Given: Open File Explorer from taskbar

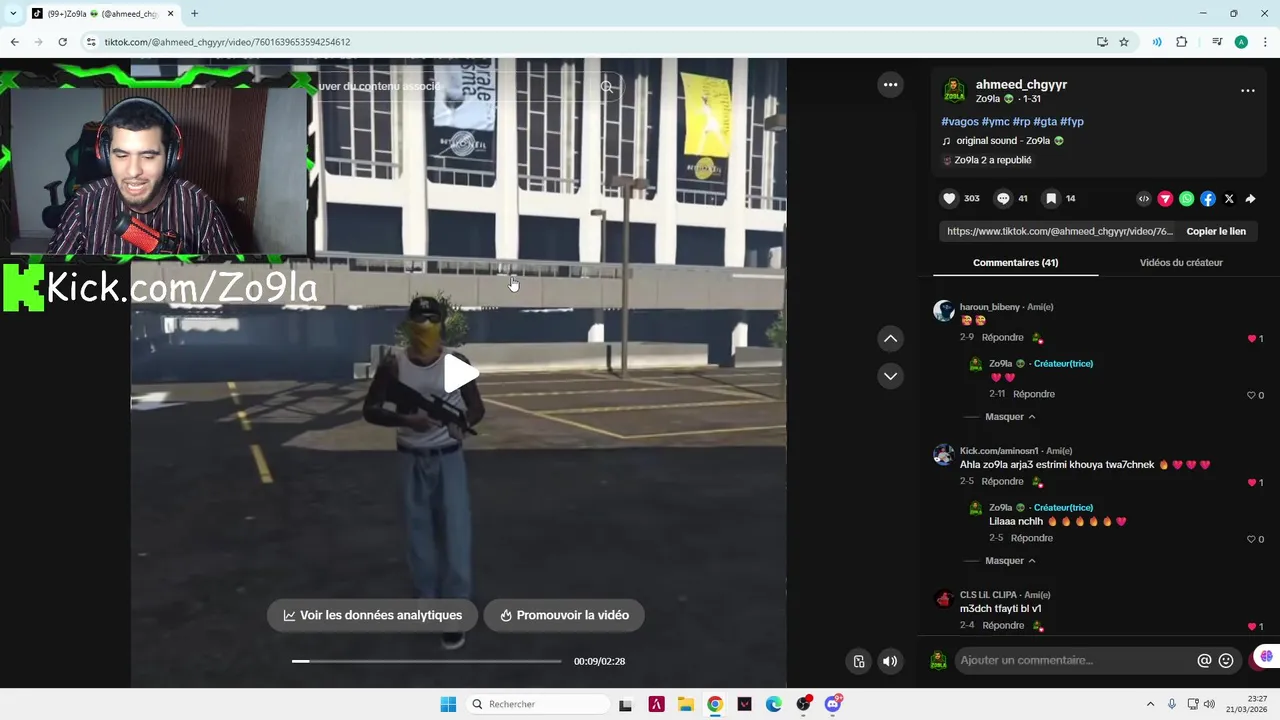Looking at the screenshot, I should pos(686,704).
